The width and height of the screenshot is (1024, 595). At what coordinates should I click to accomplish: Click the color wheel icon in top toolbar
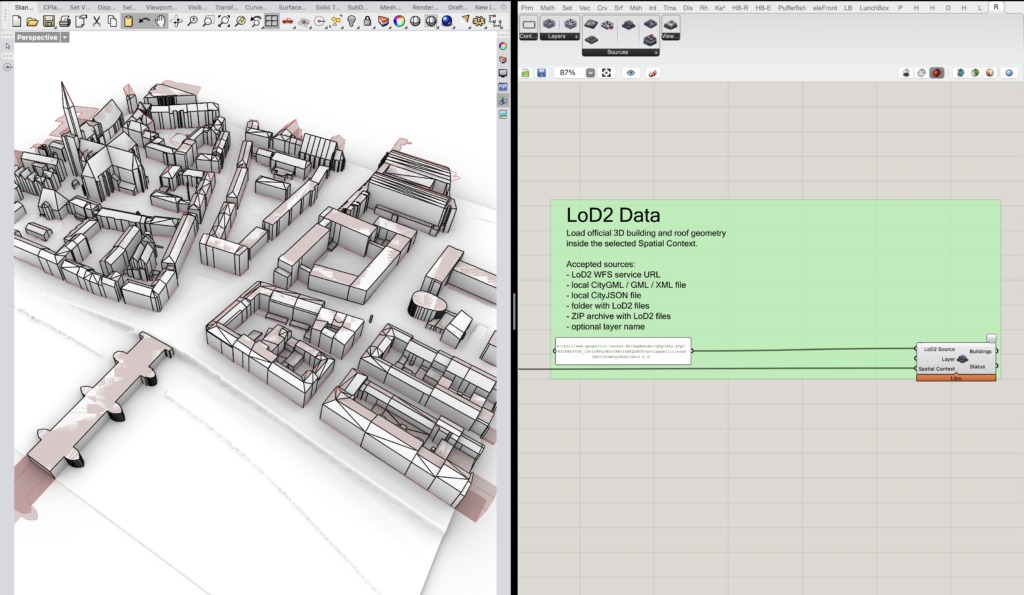click(399, 22)
